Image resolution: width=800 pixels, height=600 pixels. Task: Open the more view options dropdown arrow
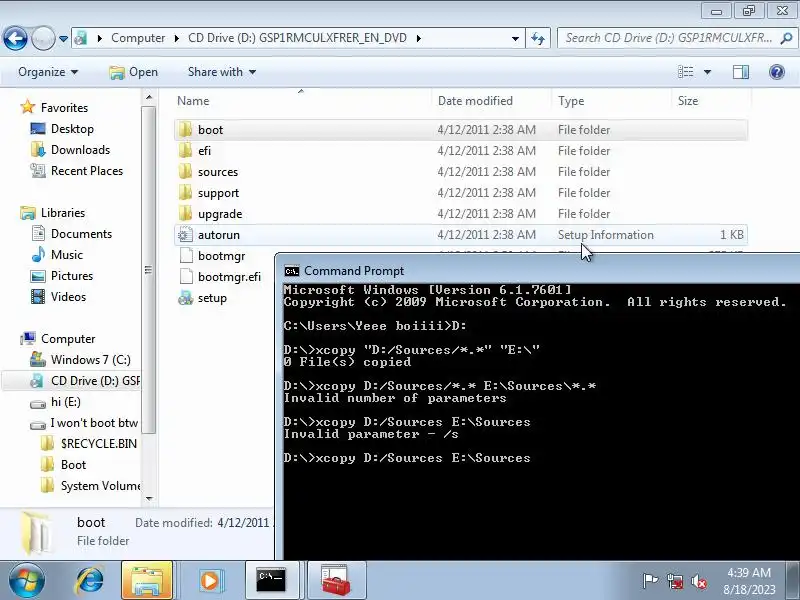(x=707, y=72)
